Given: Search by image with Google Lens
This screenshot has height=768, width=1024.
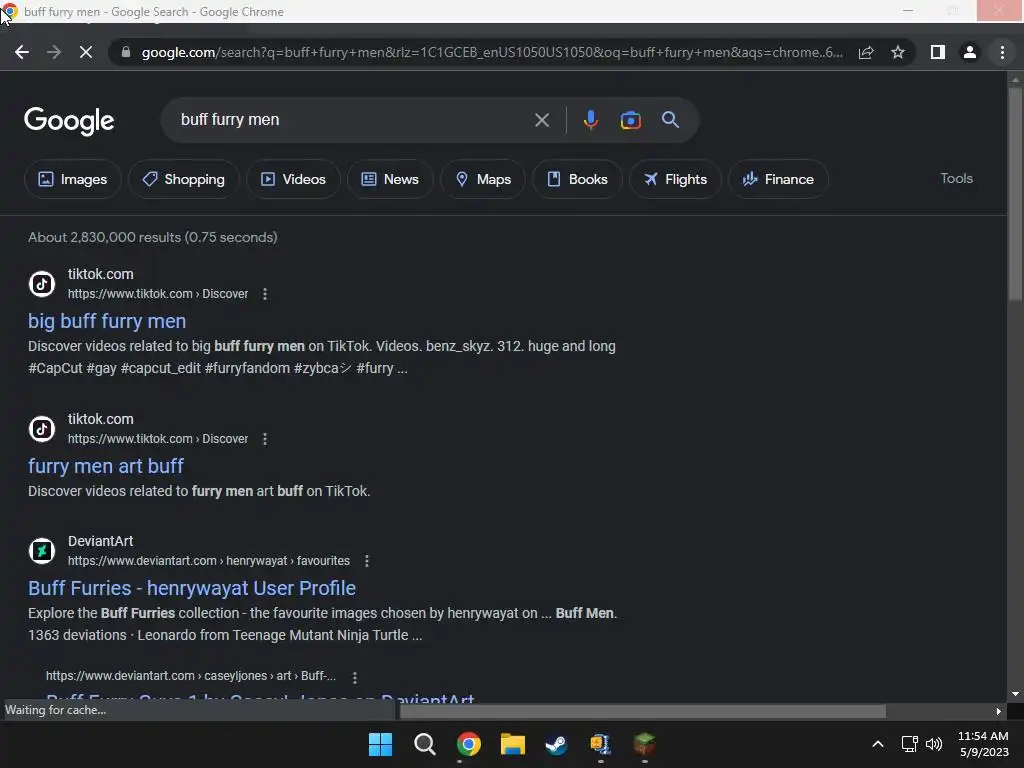Looking at the screenshot, I should pos(630,120).
